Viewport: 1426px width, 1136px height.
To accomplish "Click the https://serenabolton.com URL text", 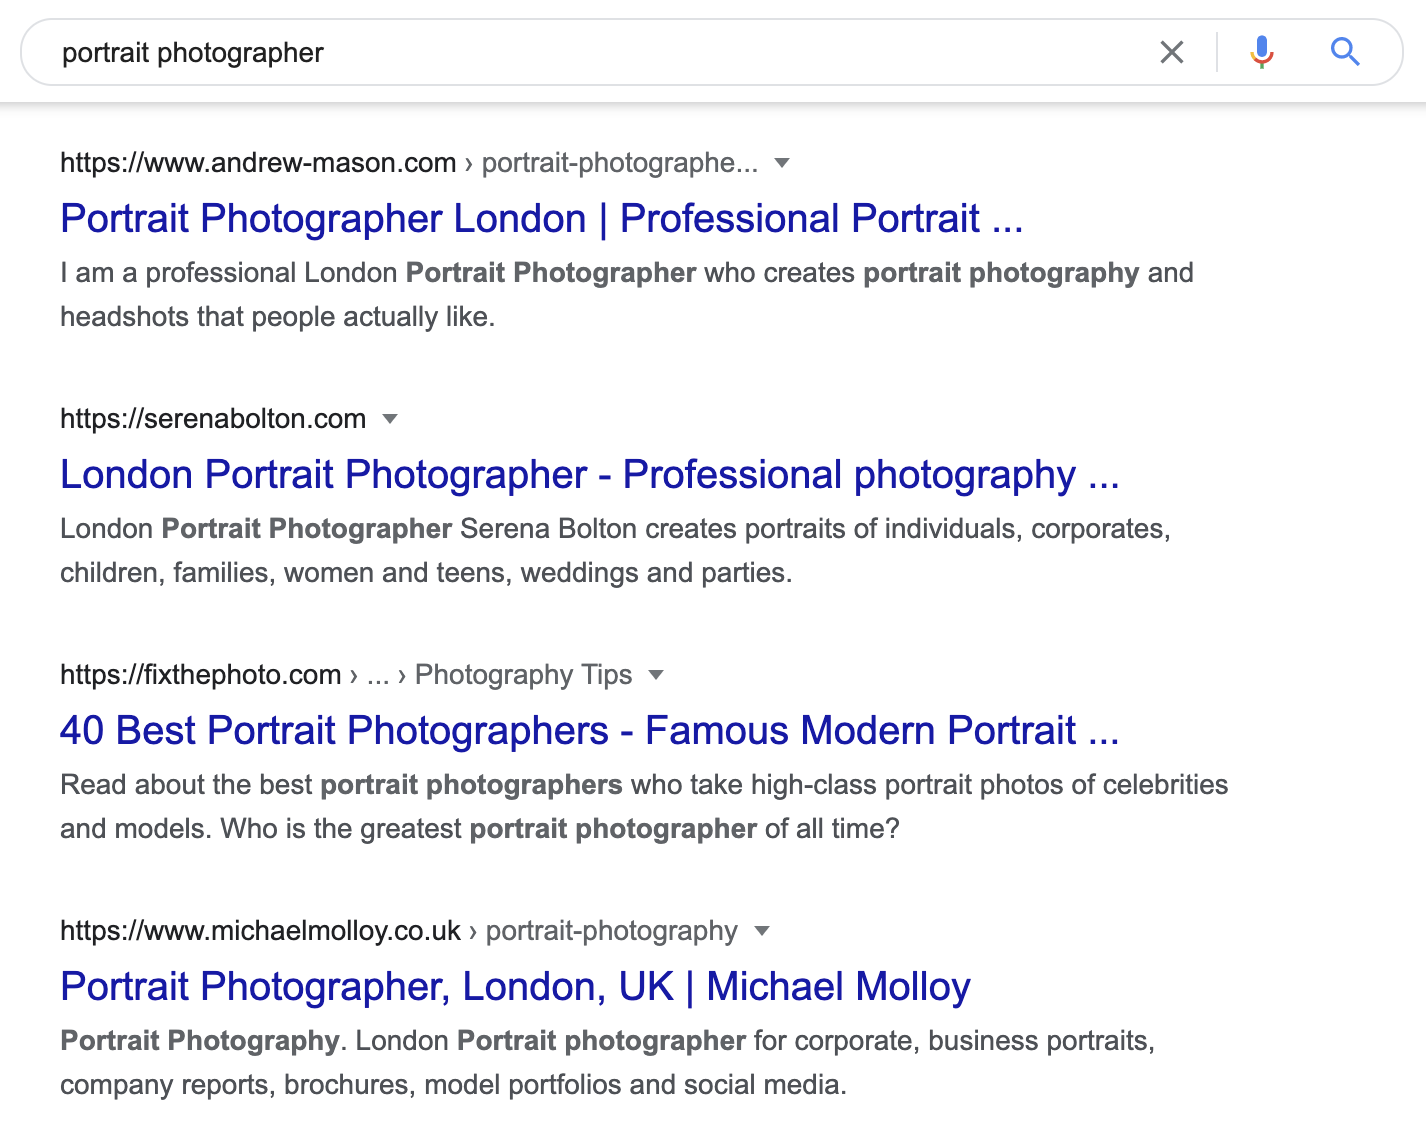I will point(213,419).
